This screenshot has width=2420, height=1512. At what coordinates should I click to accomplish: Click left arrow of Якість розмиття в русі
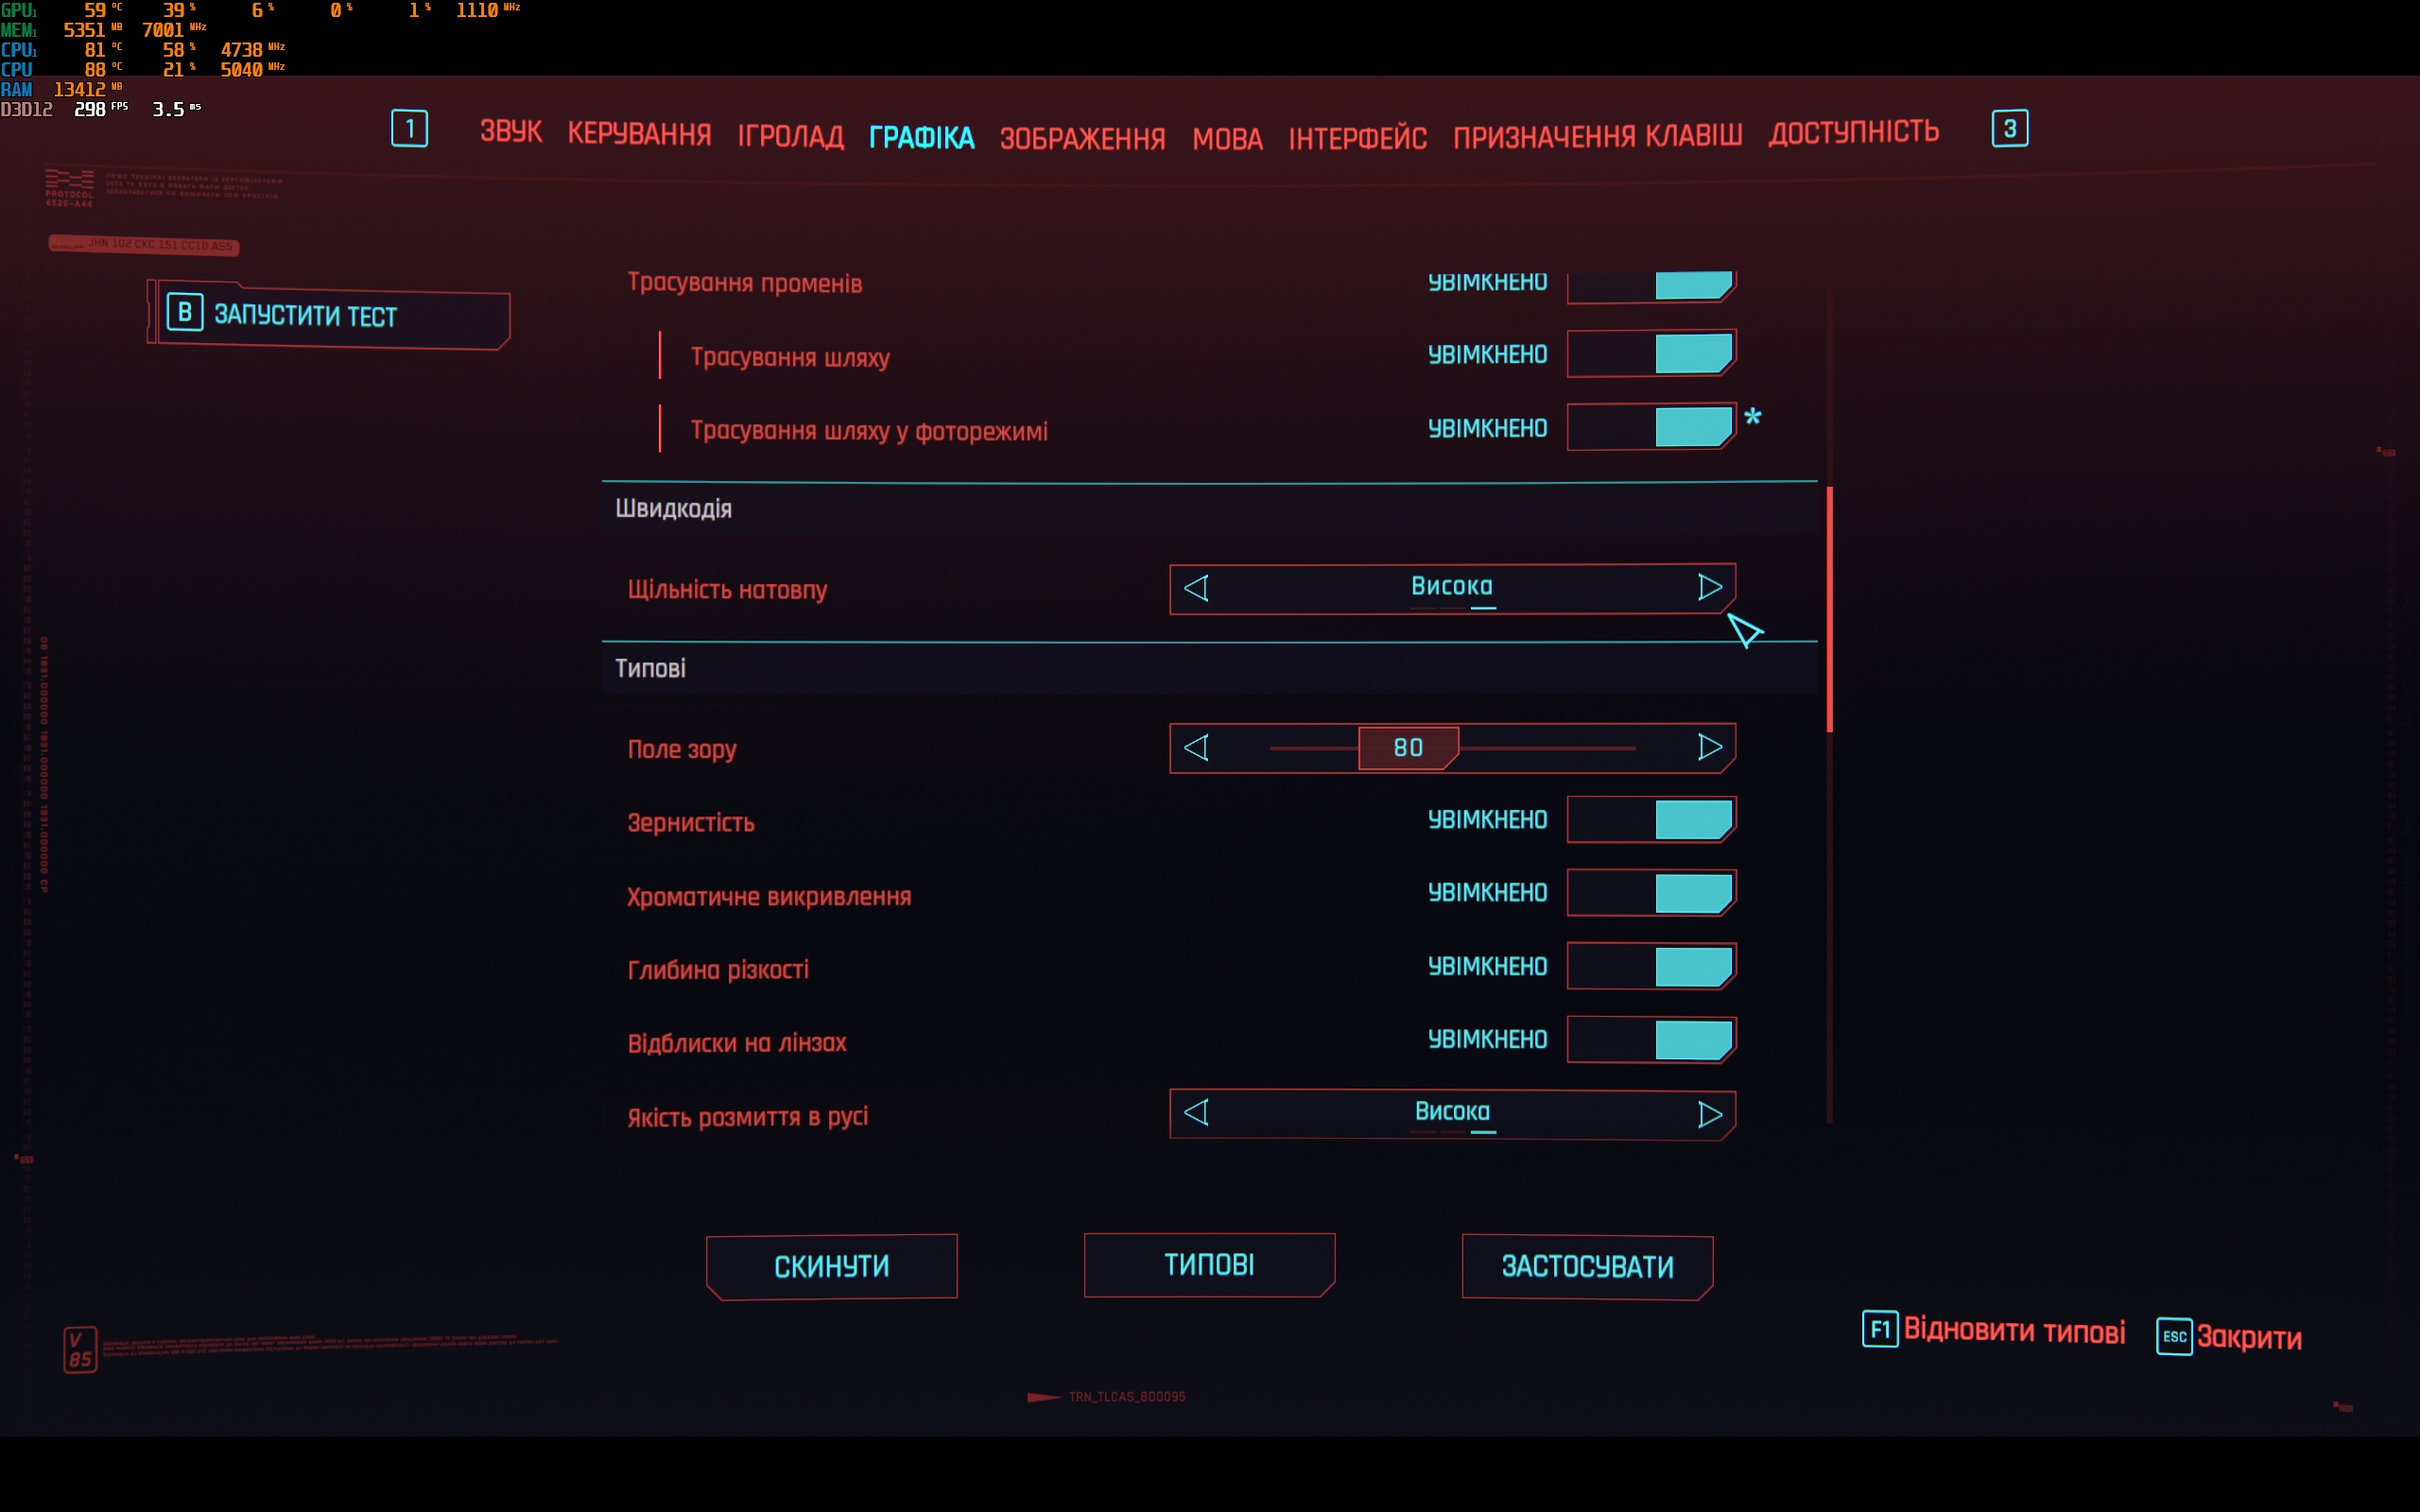click(1197, 1113)
